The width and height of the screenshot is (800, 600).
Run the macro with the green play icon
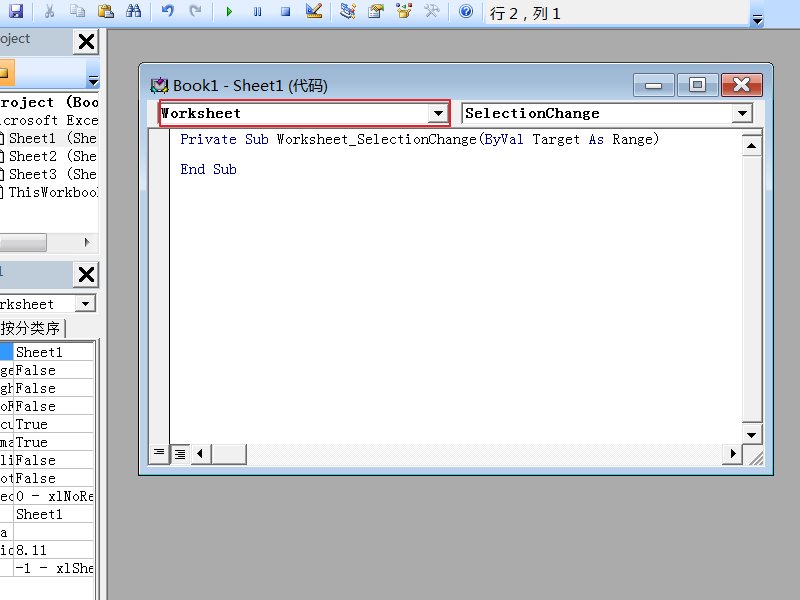(230, 12)
